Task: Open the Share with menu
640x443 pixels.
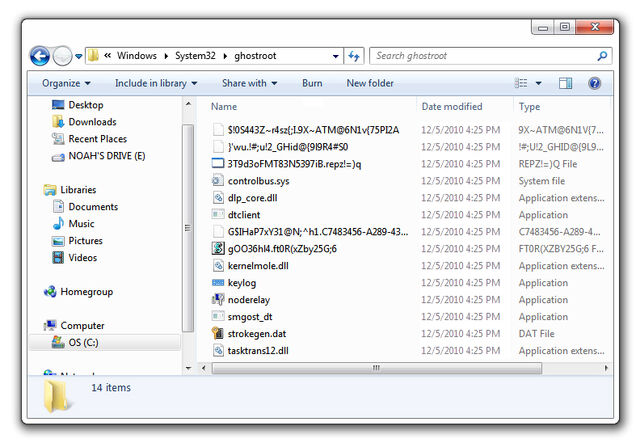Action: tap(249, 83)
